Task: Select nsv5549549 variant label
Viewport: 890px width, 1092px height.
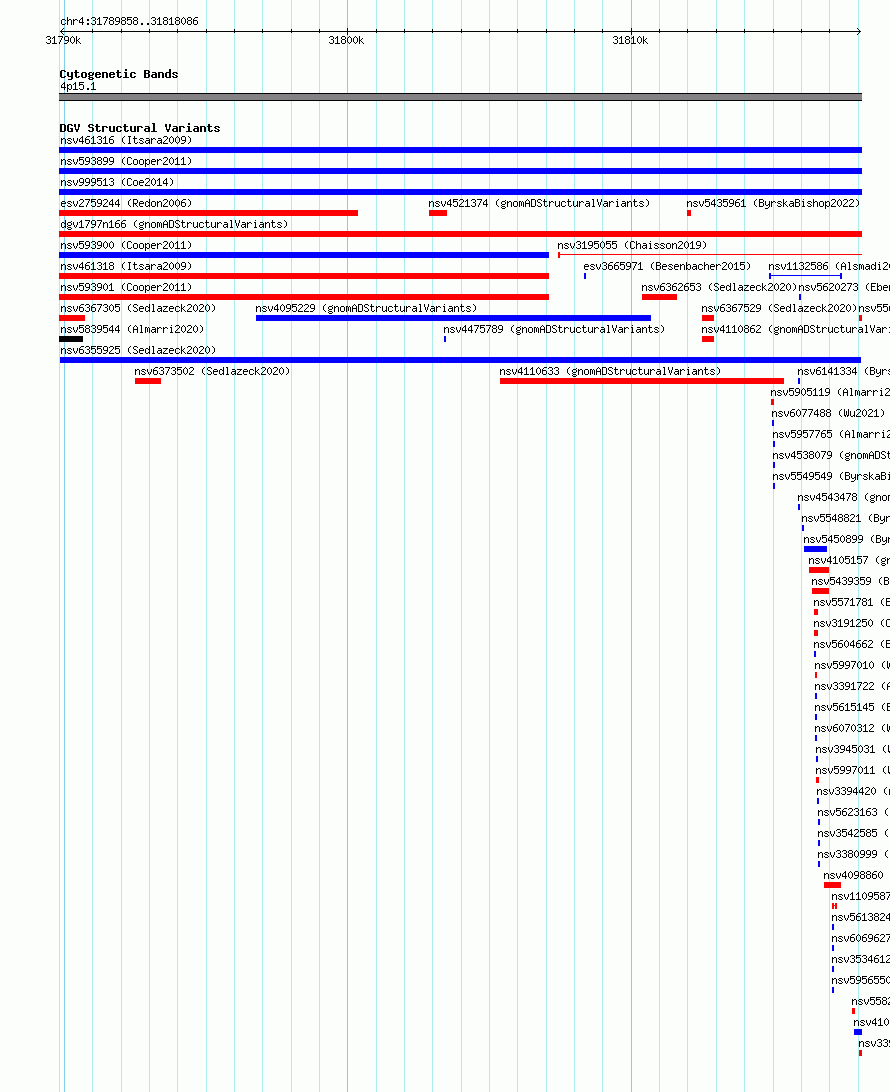Action: click(x=831, y=476)
